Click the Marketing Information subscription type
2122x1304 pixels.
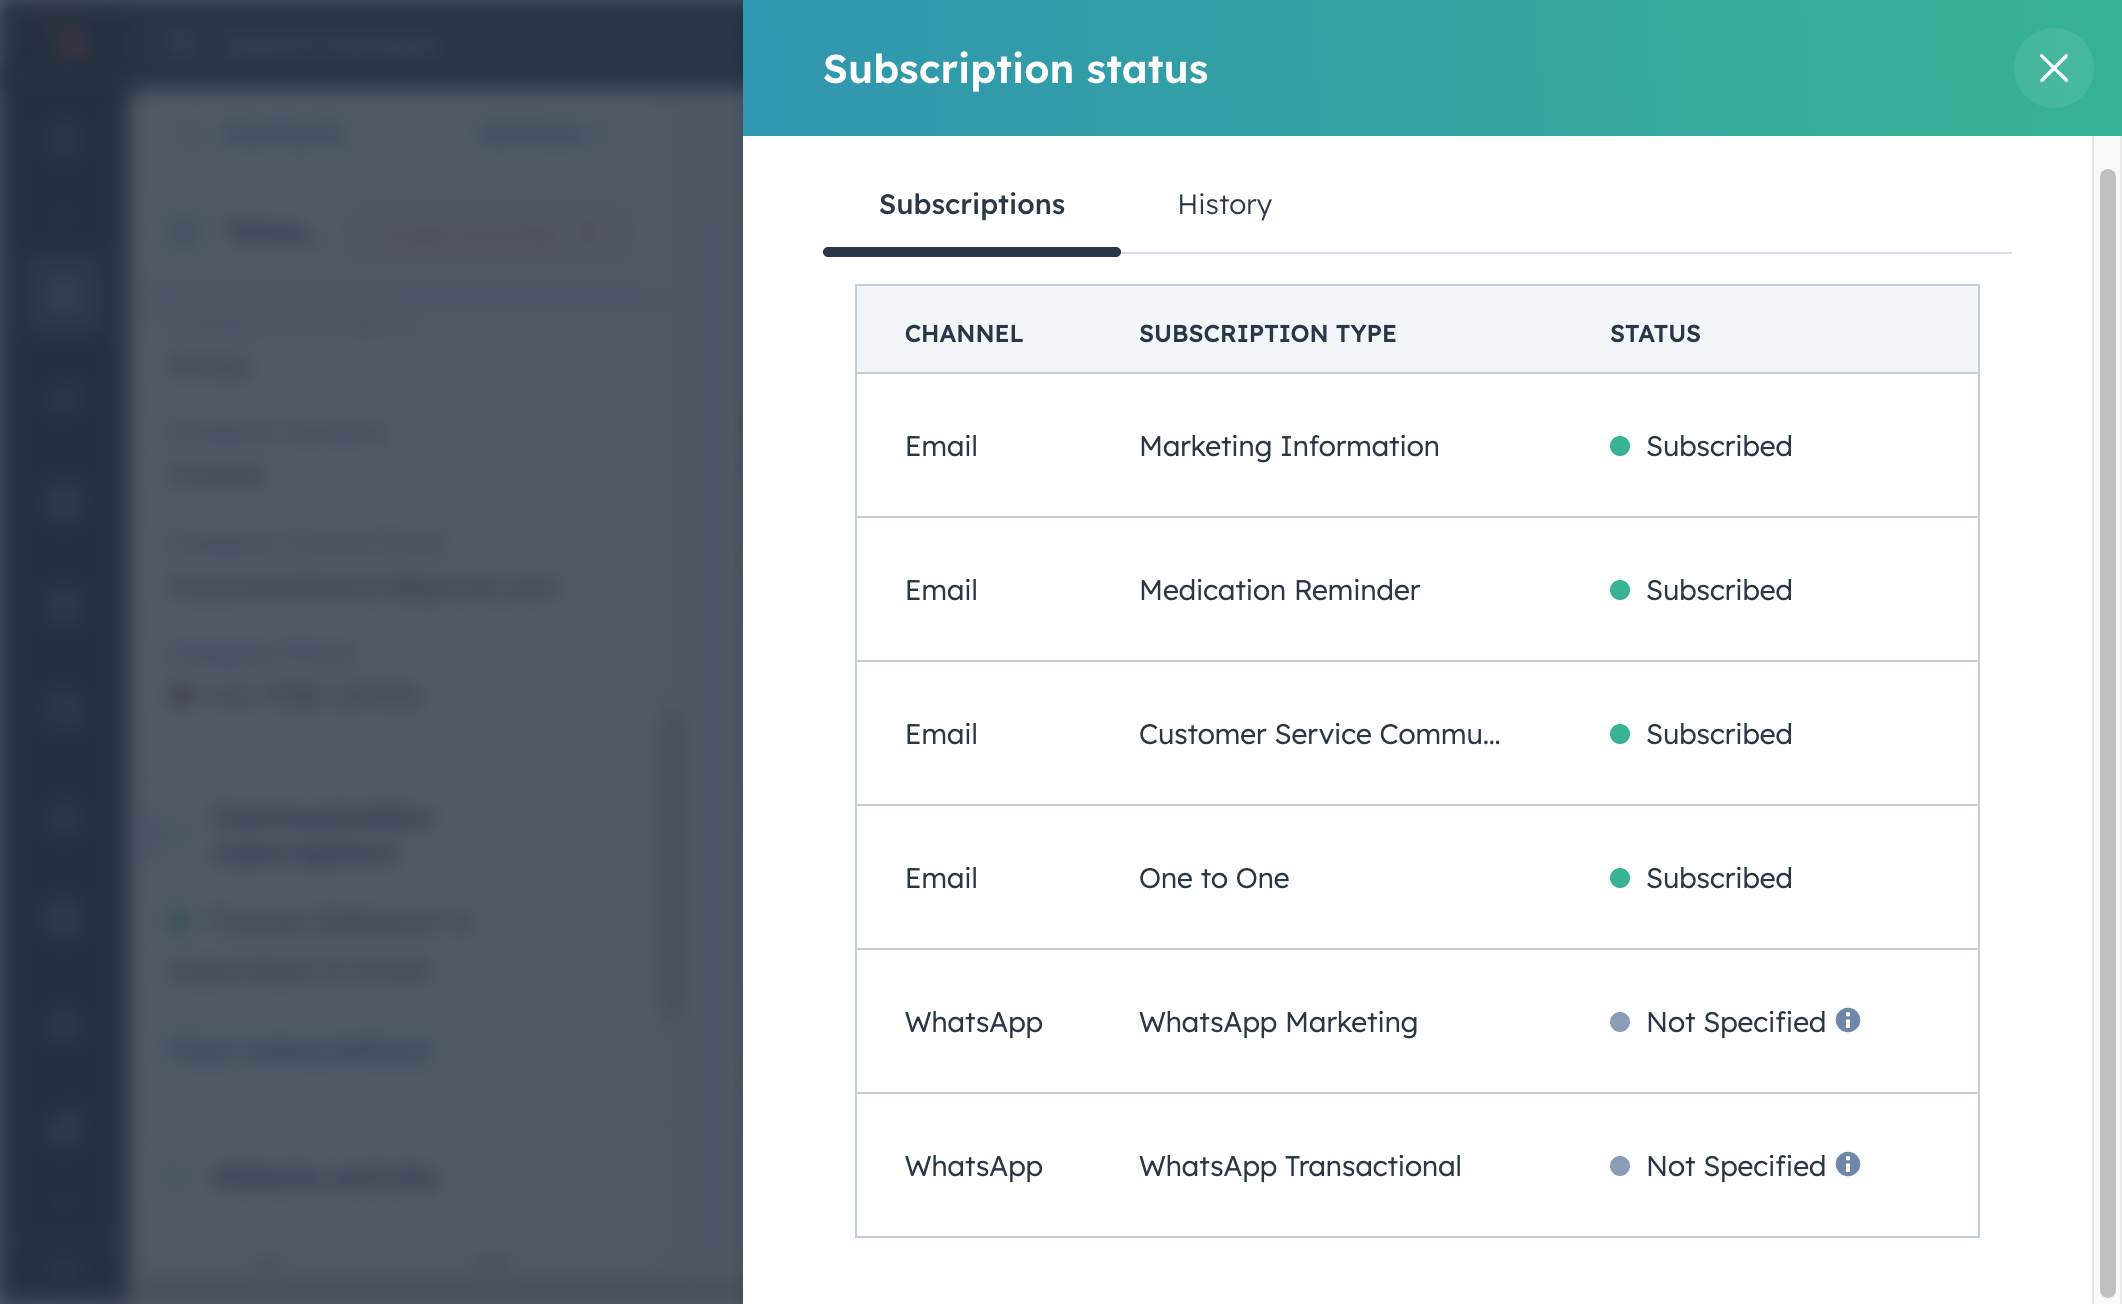[1289, 446]
